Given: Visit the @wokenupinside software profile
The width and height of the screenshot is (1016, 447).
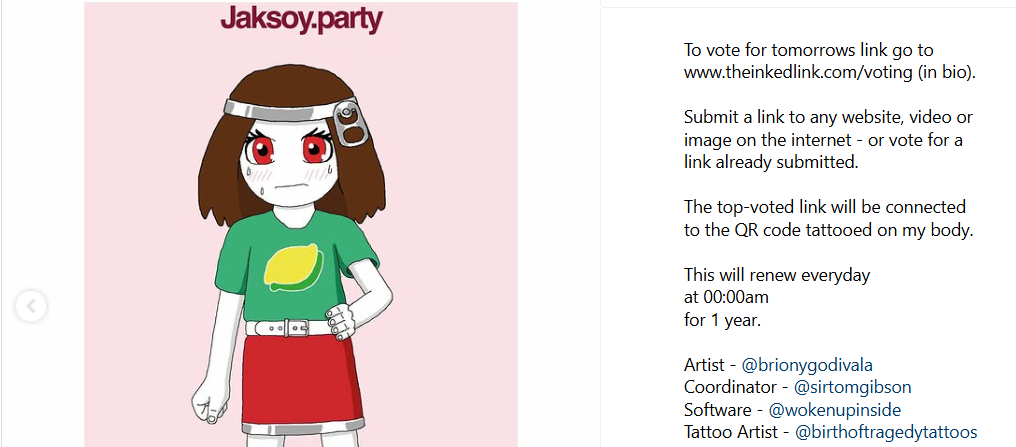Looking at the screenshot, I should point(832,410).
